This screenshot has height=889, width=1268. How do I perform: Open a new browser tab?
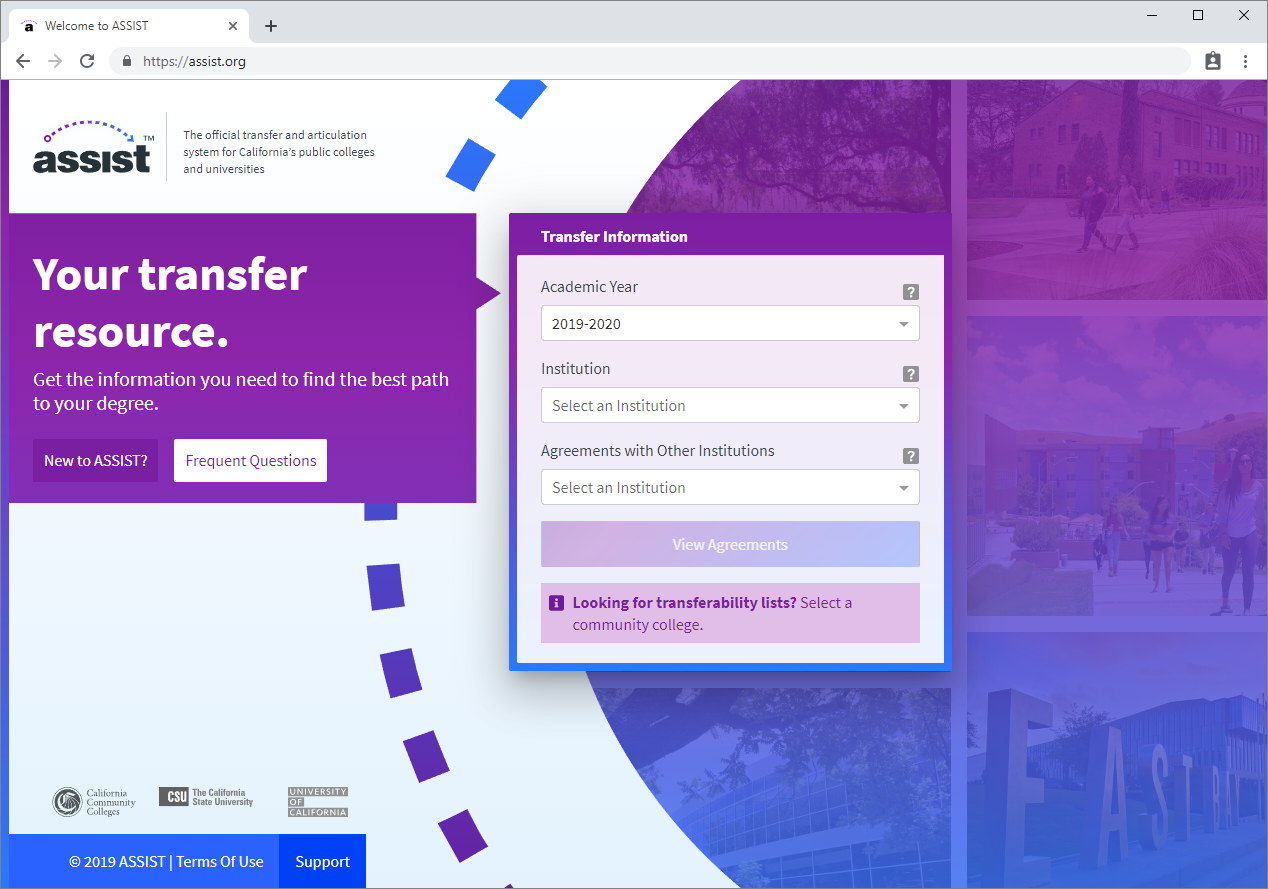coord(271,26)
